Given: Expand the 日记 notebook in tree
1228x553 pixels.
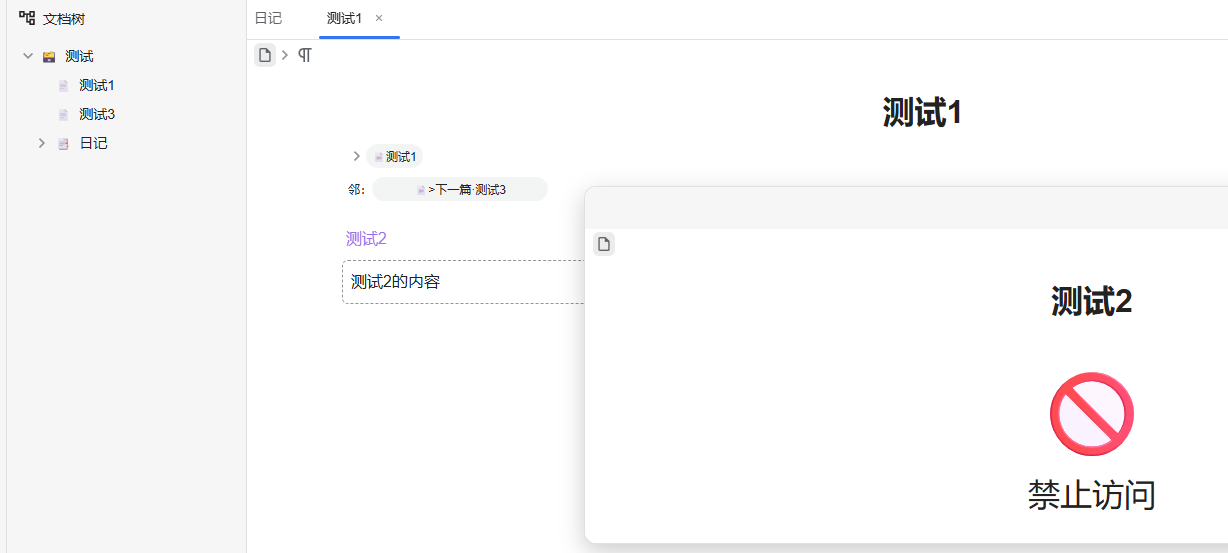Looking at the screenshot, I should tap(42, 144).
